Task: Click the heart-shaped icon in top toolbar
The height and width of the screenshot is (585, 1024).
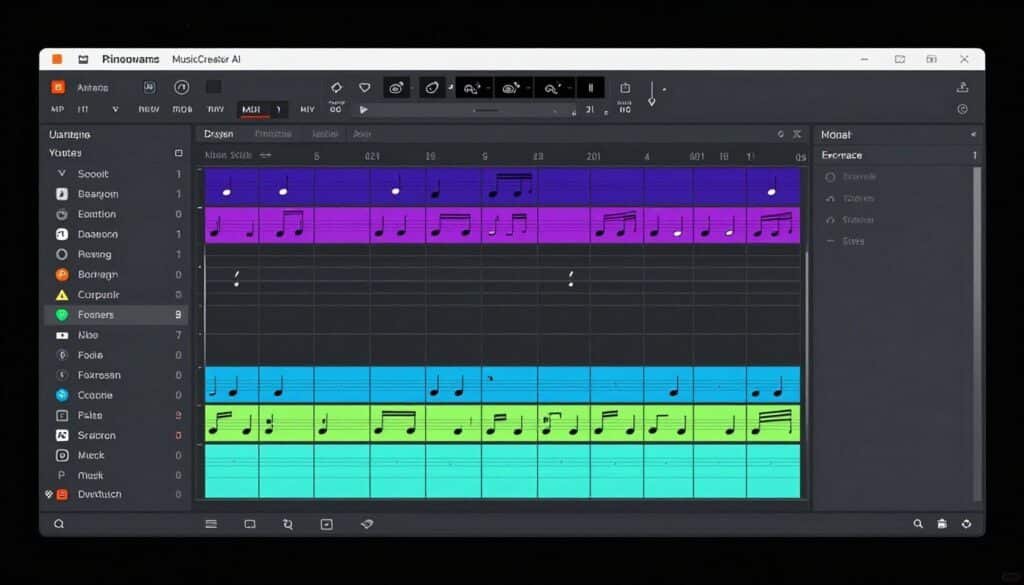Action: [365, 87]
